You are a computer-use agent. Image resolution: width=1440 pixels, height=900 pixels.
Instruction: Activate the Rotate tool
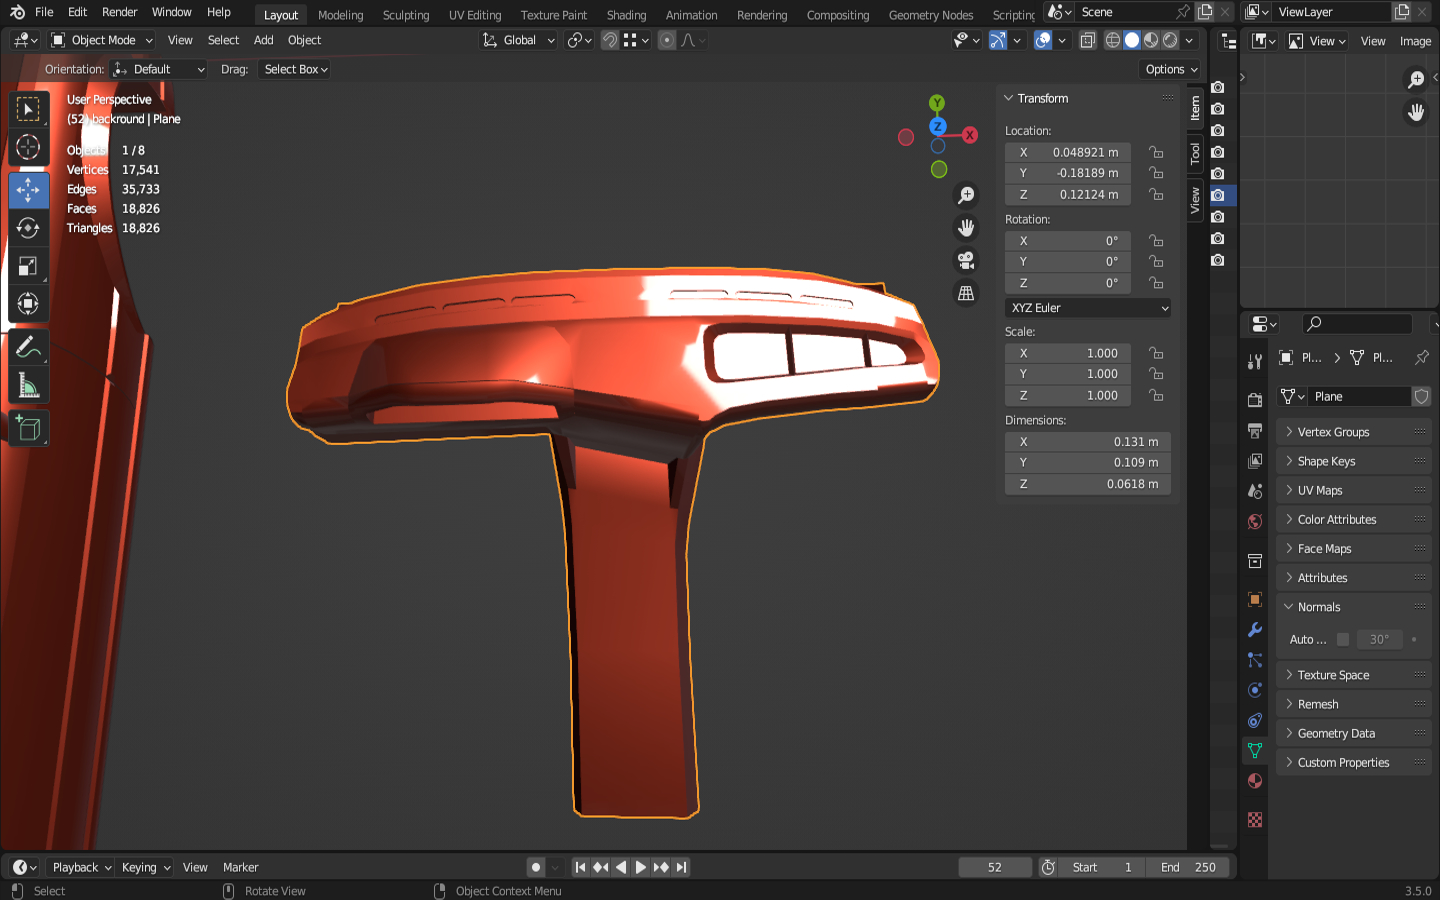point(28,228)
